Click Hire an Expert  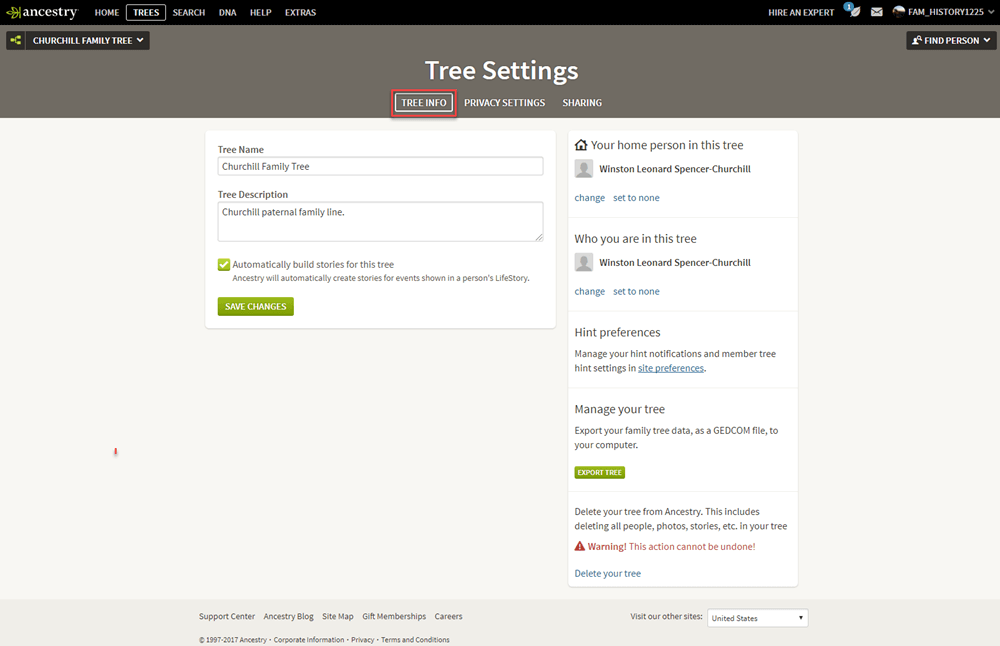point(801,12)
